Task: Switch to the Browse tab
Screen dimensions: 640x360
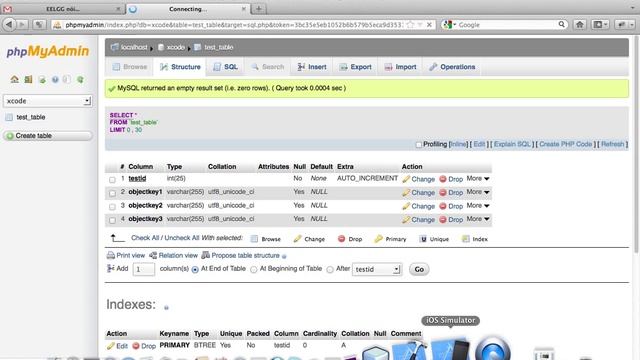Action: [130, 67]
